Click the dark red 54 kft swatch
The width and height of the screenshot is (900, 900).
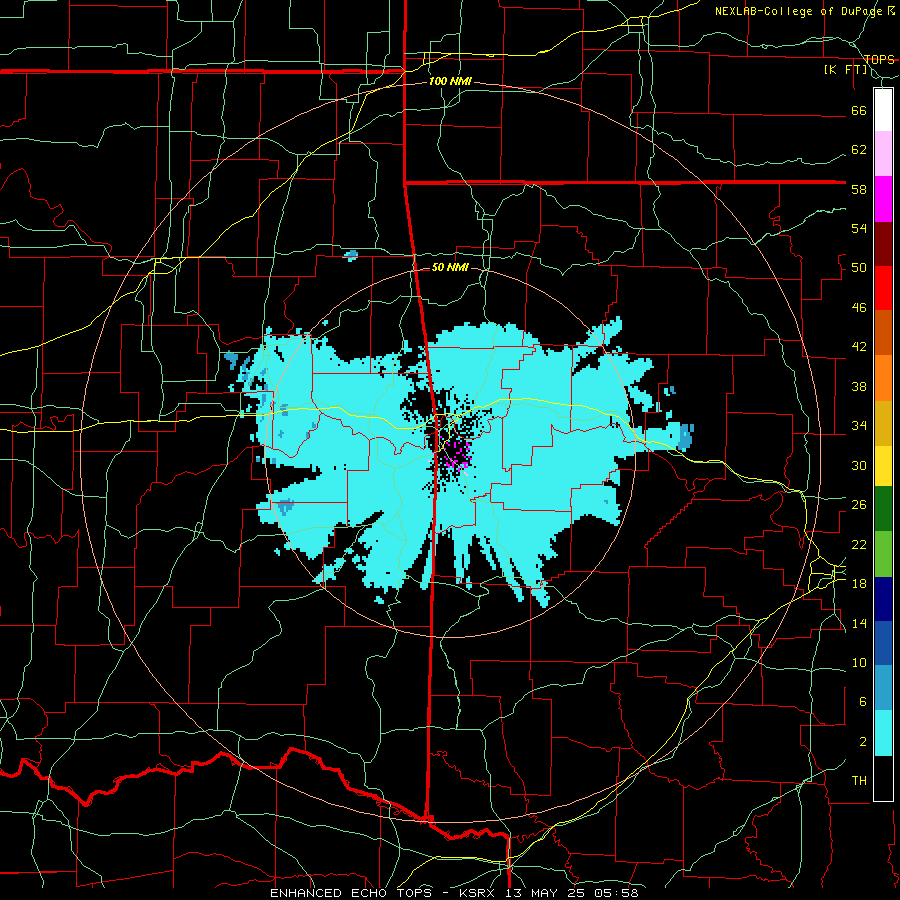point(883,244)
